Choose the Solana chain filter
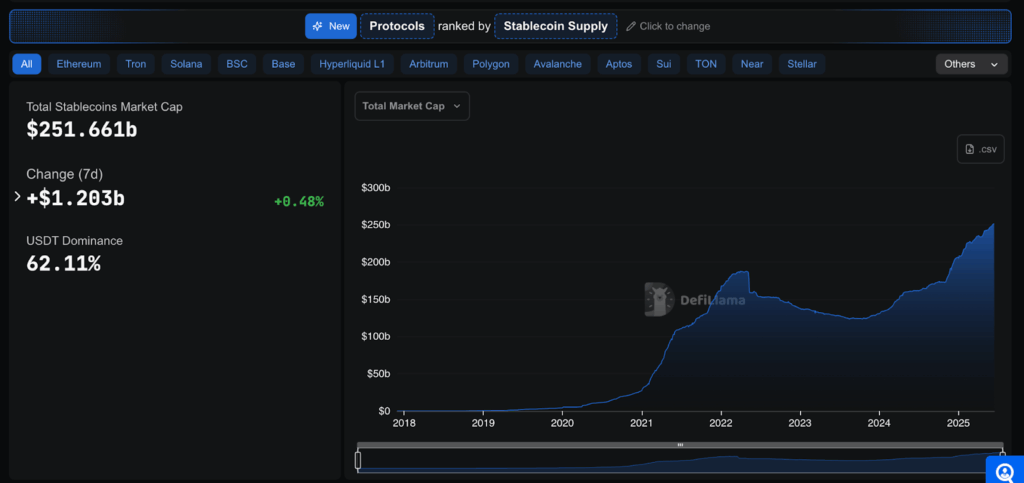Image resolution: width=1024 pixels, height=483 pixels. coord(186,64)
